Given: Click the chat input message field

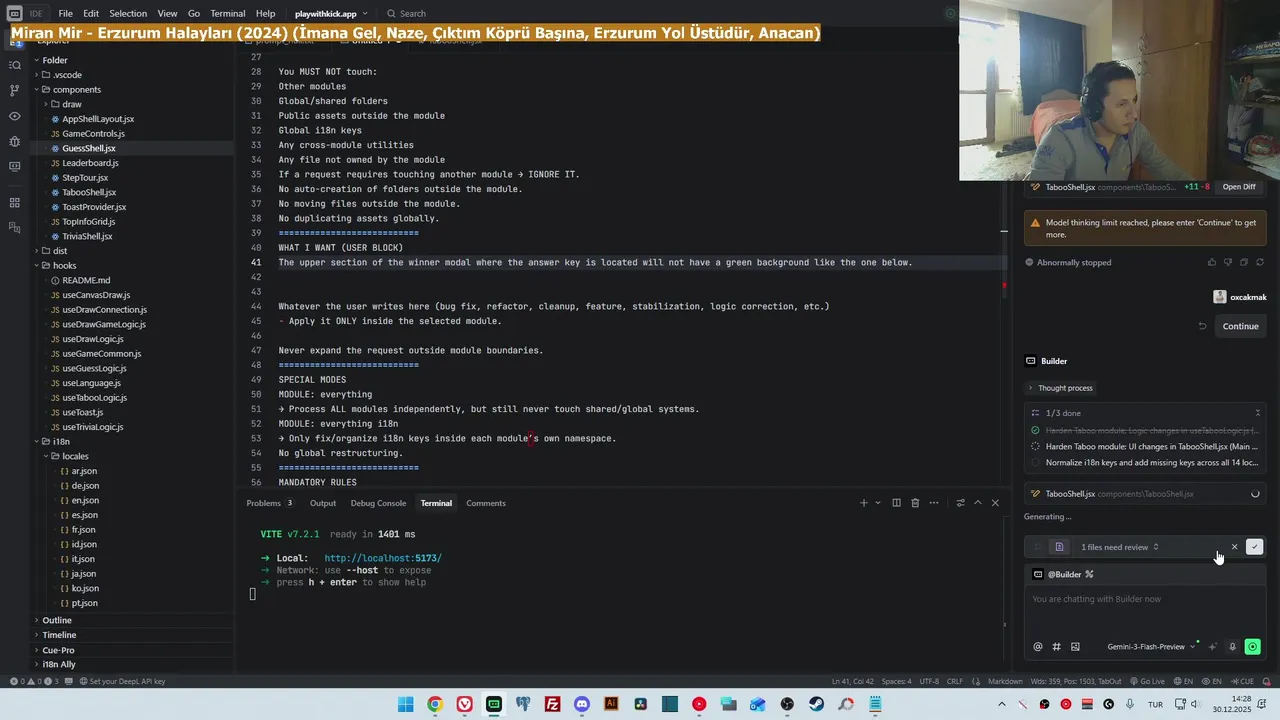Looking at the screenshot, I should 1145,599.
